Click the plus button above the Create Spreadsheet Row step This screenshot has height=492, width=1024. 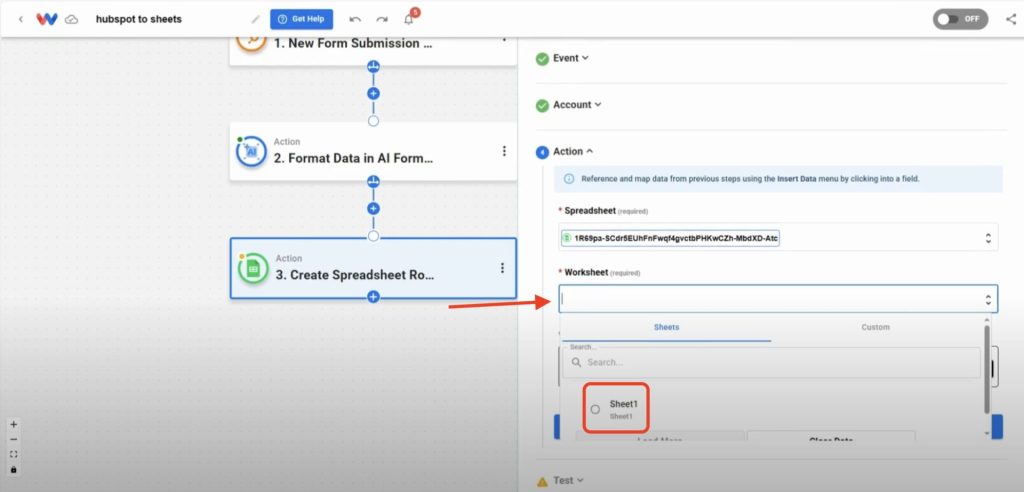(374, 209)
